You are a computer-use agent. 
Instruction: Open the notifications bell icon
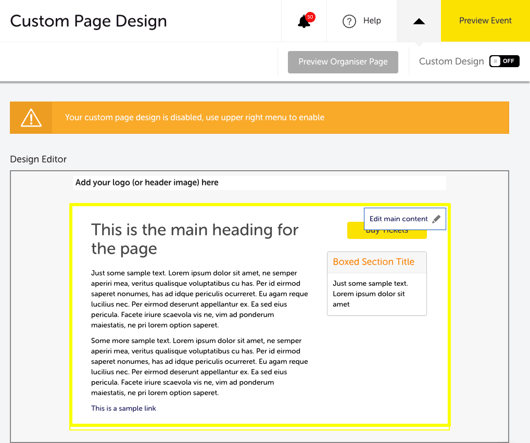(x=304, y=22)
